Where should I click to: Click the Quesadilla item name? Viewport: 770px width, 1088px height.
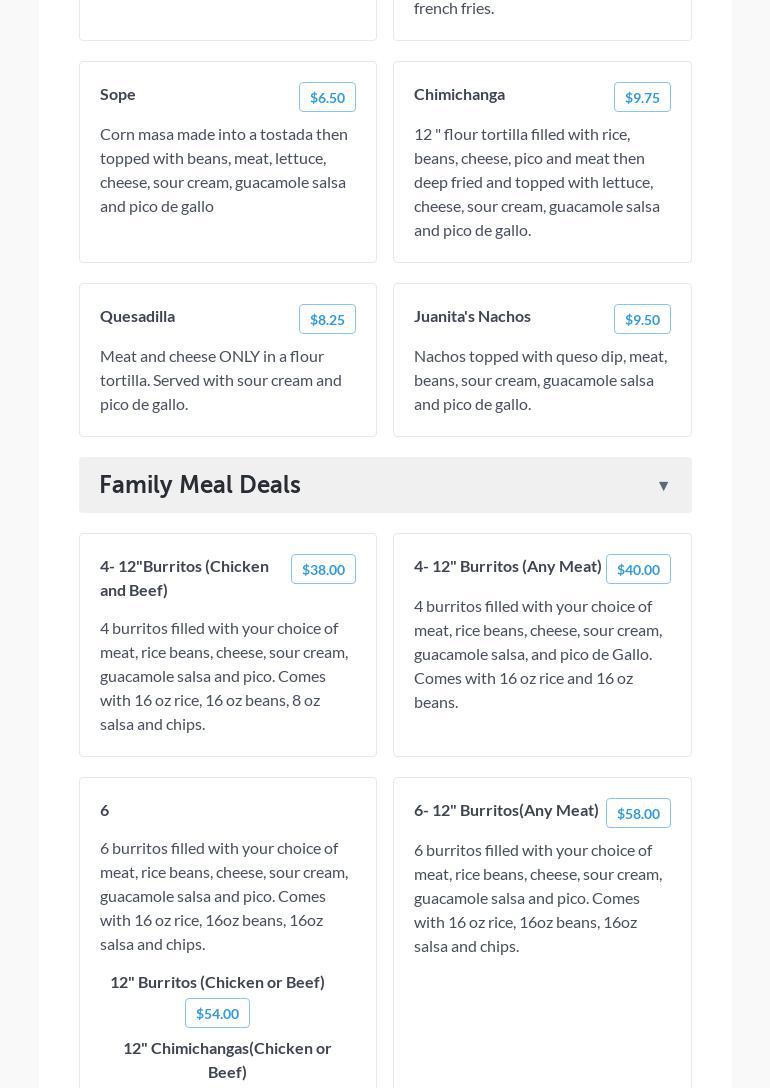point(137,316)
